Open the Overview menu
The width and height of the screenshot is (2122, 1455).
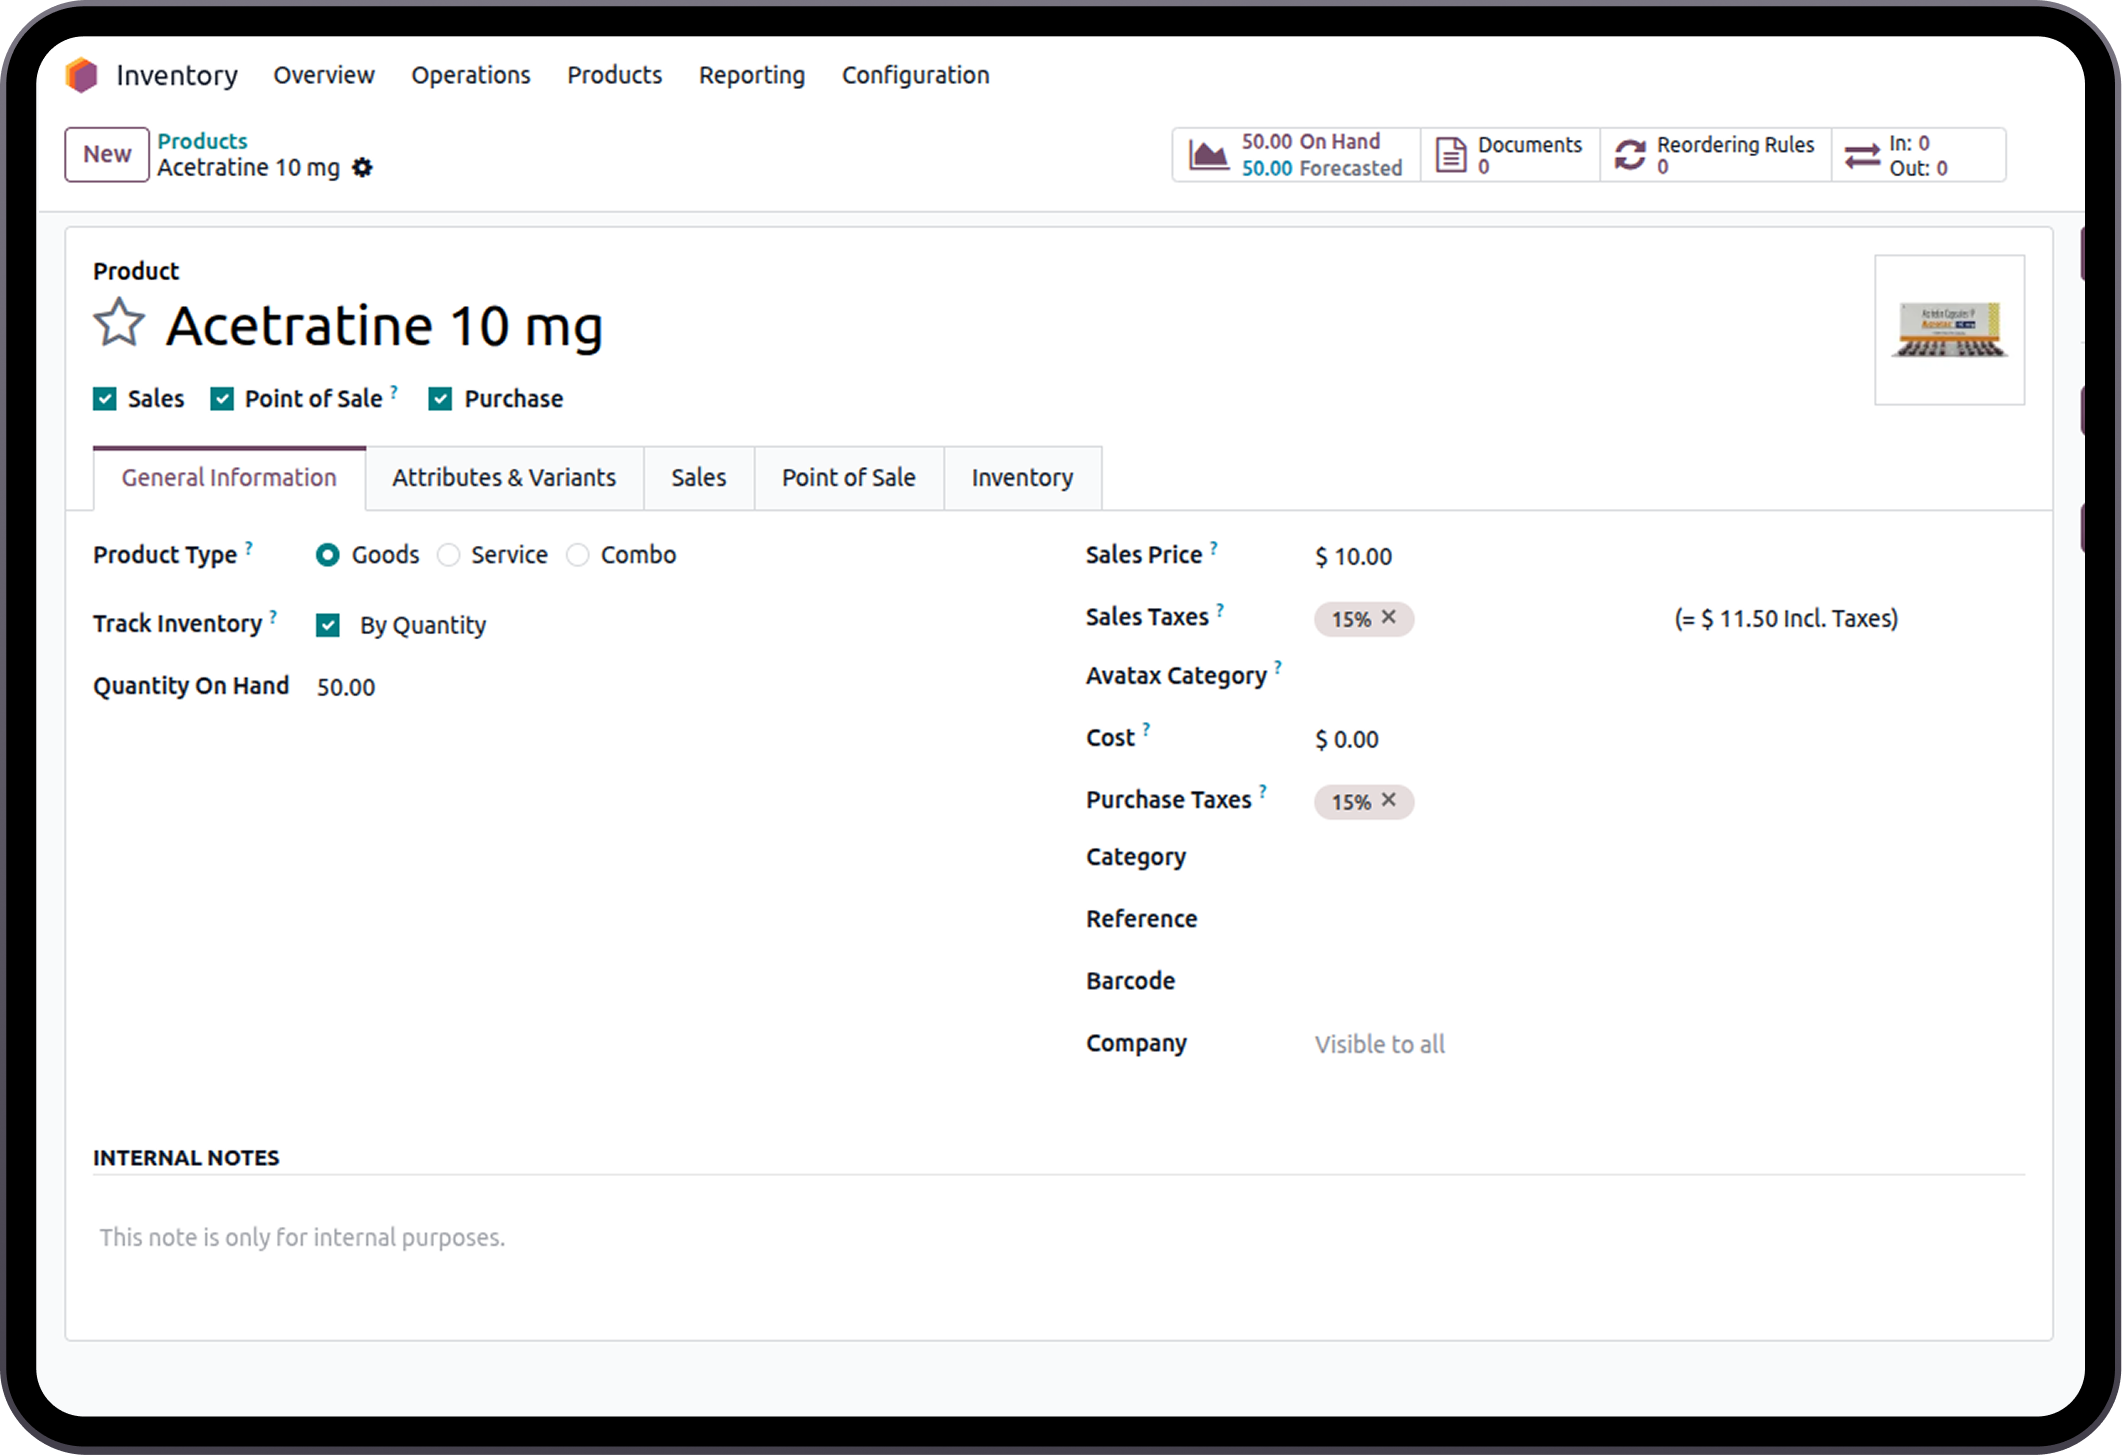[x=324, y=75]
